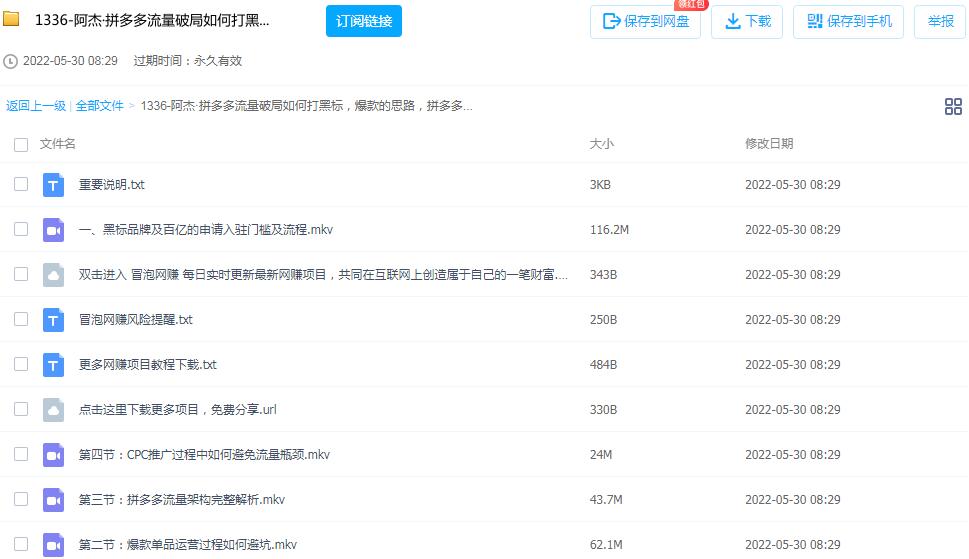
Task: Check the box for 一、黑标品牌及百亿 mkv
Action: click(x=21, y=229)
